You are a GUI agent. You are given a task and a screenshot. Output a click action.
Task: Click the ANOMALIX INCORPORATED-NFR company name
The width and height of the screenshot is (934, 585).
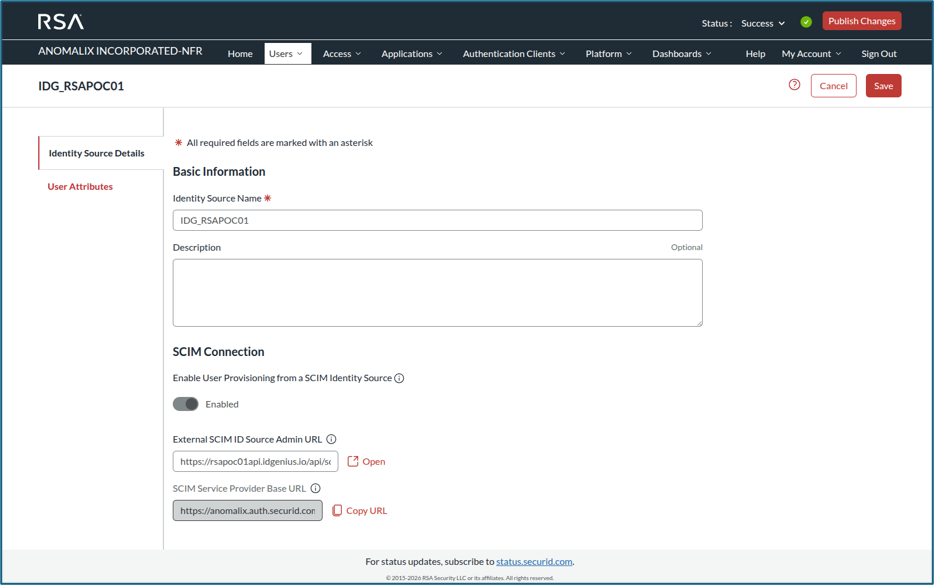tap(120, 51)
